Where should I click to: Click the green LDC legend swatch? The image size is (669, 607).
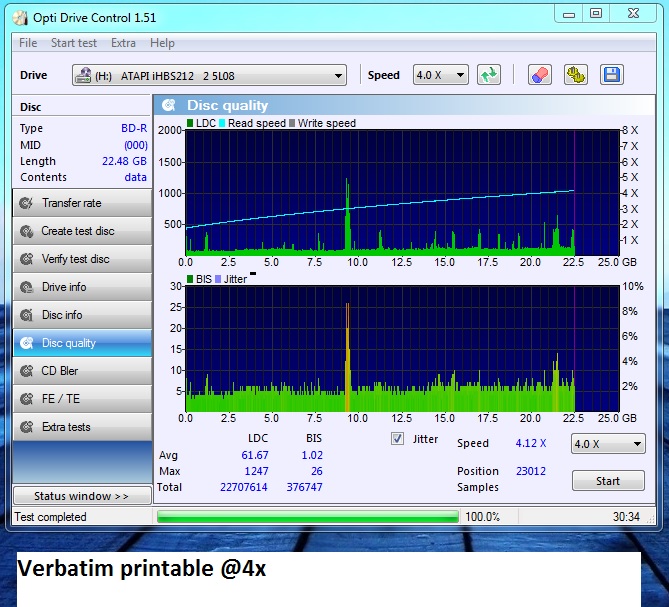coord(190,123)
